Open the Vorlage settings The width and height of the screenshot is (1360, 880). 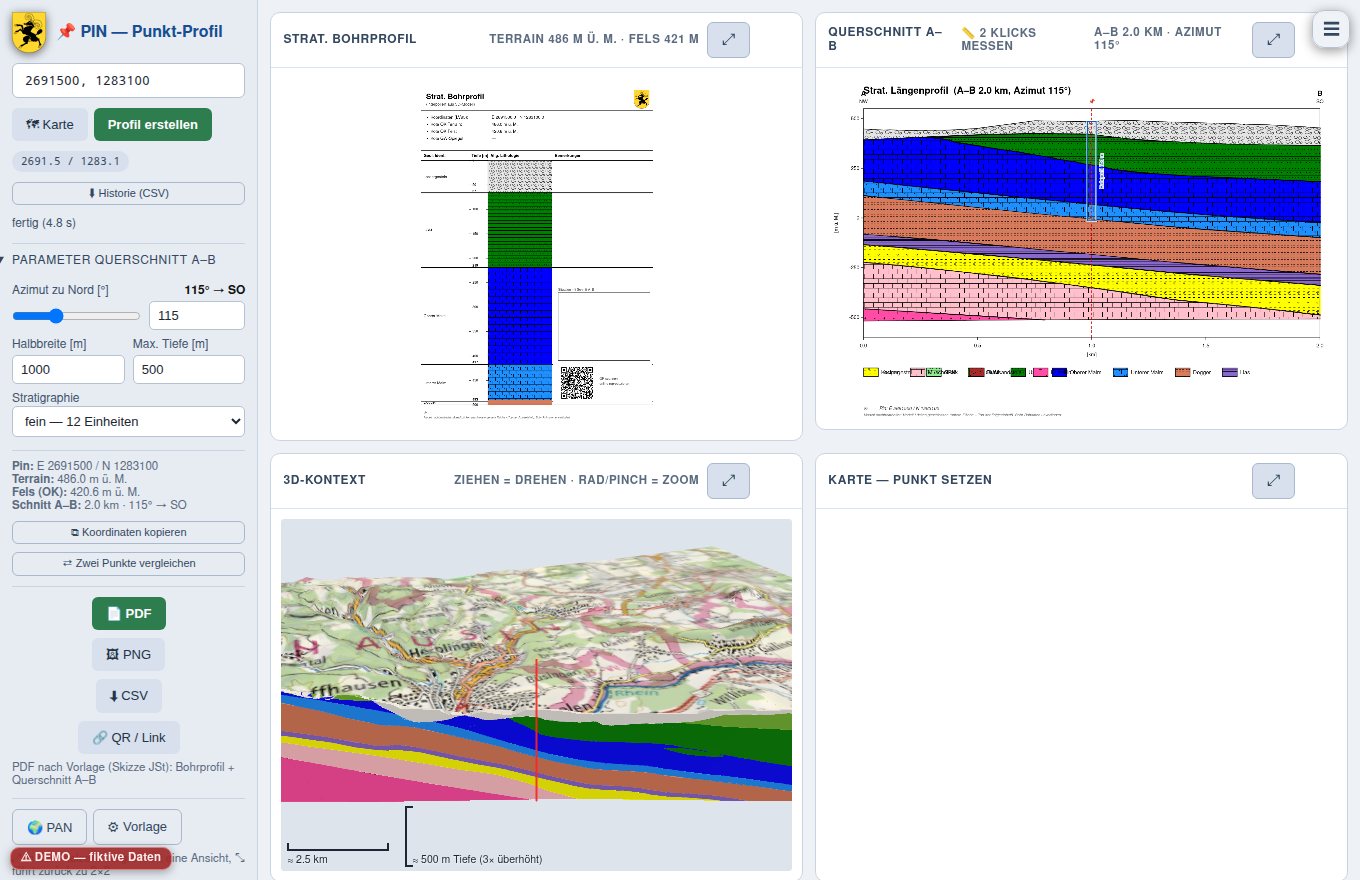(137, 827)
